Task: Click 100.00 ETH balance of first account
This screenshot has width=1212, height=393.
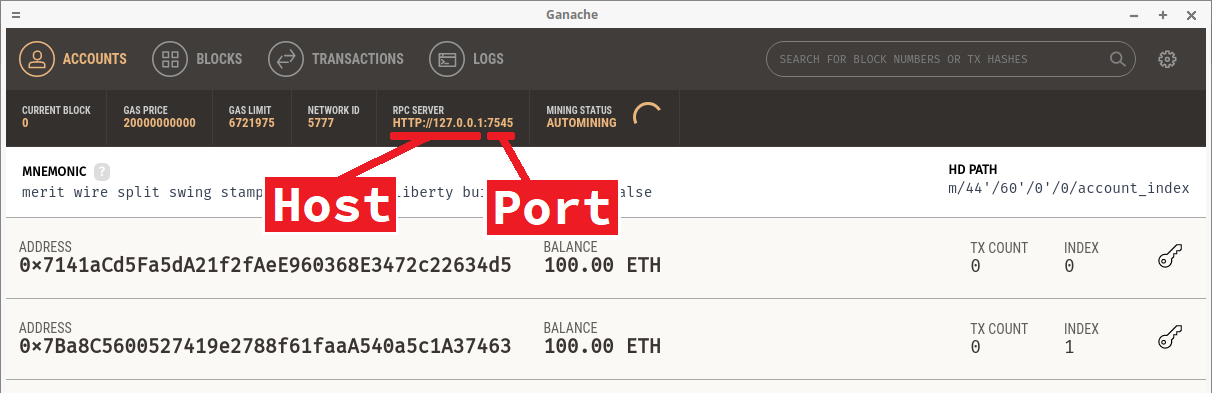Action: pyautogui.click(x=602, y=266)
